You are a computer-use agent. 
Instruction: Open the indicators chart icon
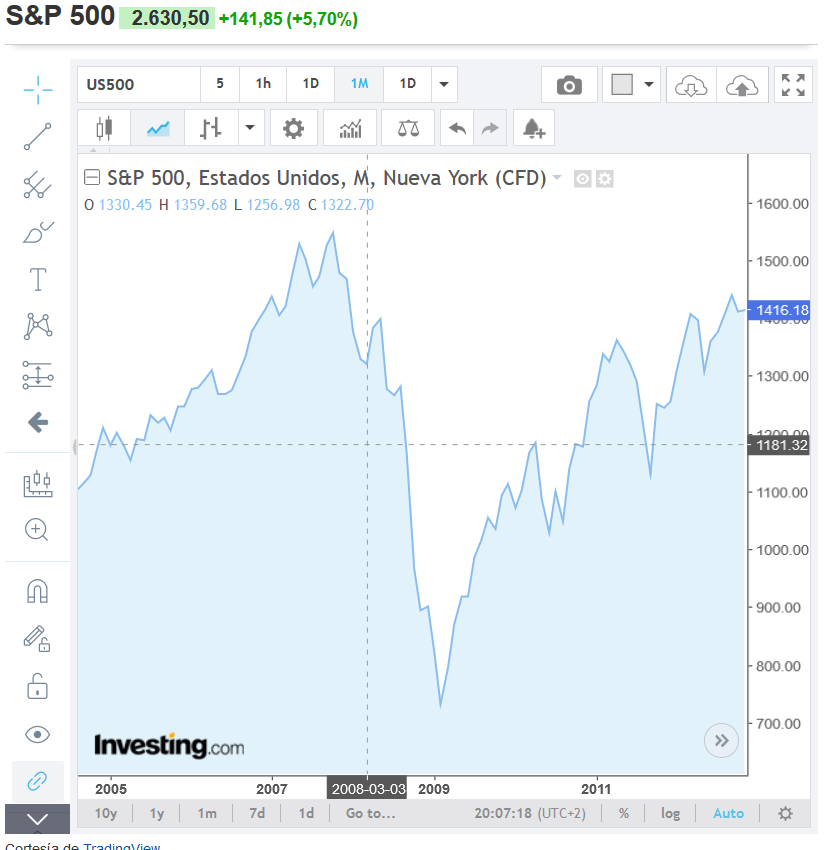350,128
